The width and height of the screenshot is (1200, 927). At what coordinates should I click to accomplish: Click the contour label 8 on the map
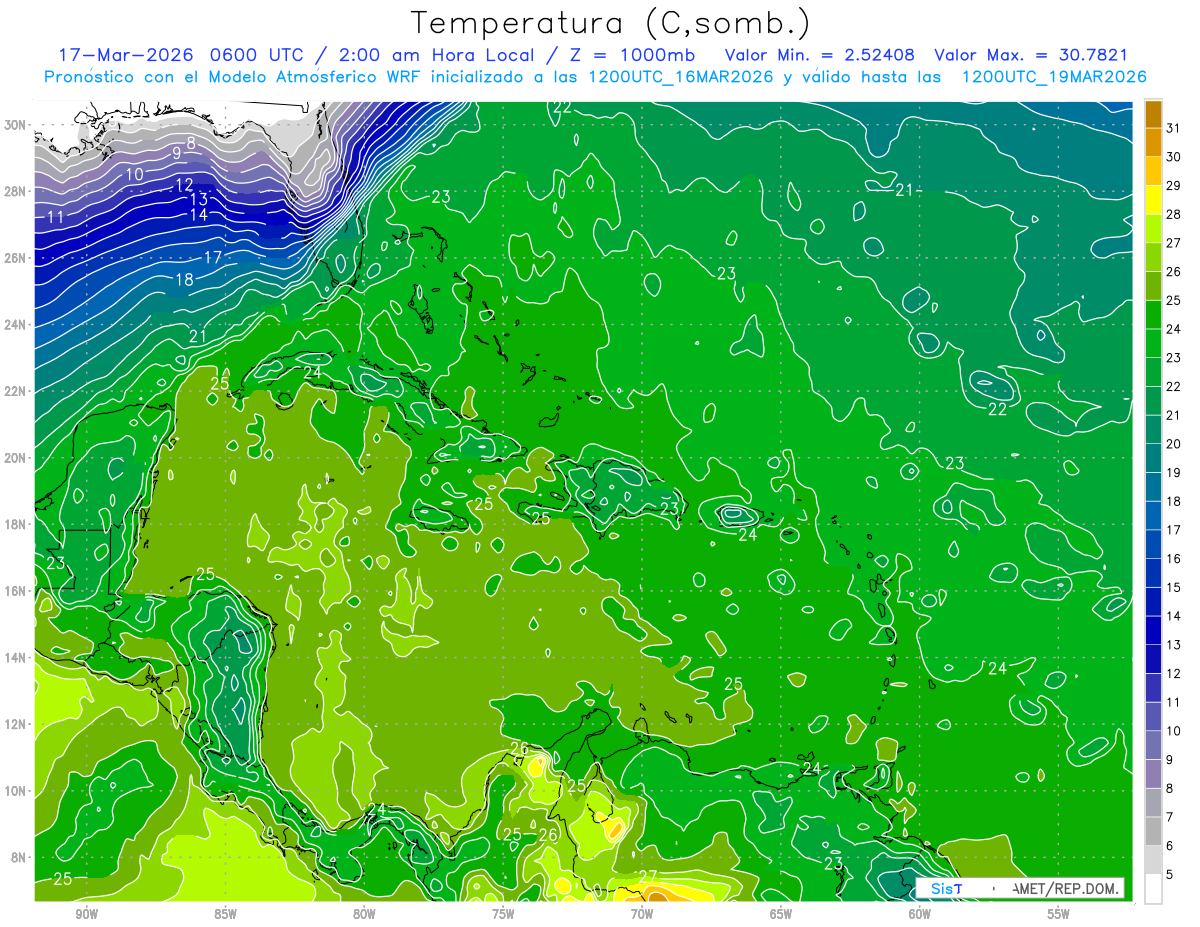[x=191, y=143]
